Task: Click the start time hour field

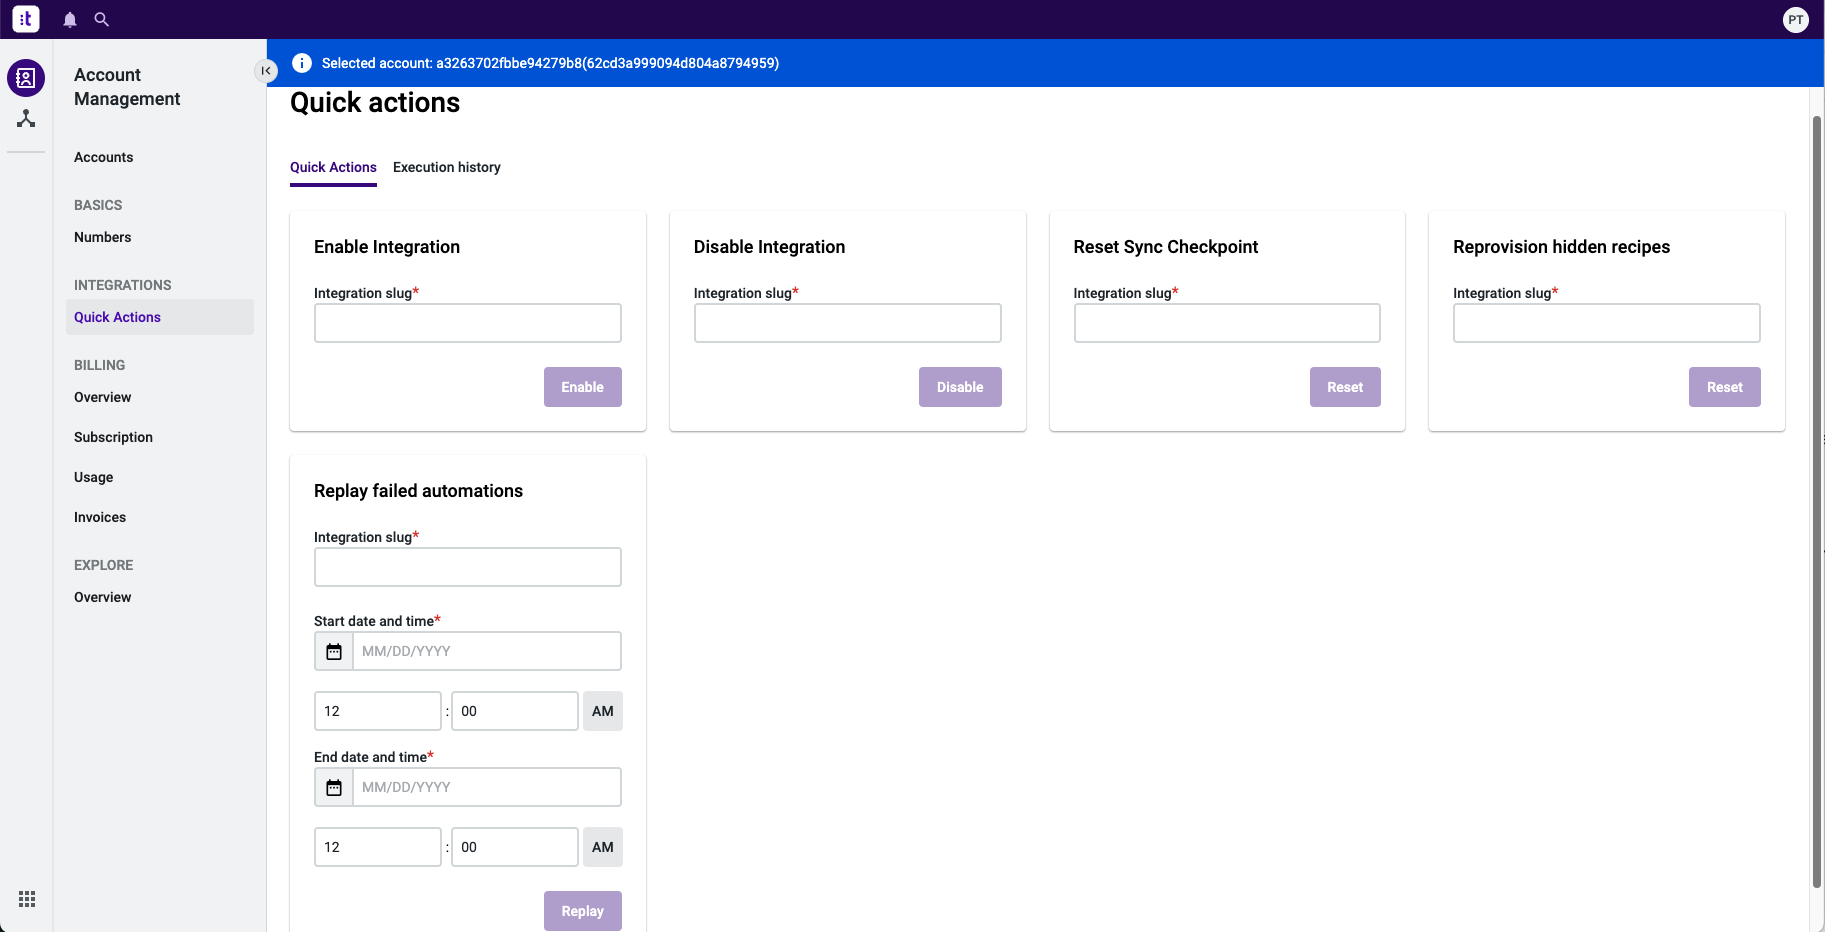Action: [378, 711]
